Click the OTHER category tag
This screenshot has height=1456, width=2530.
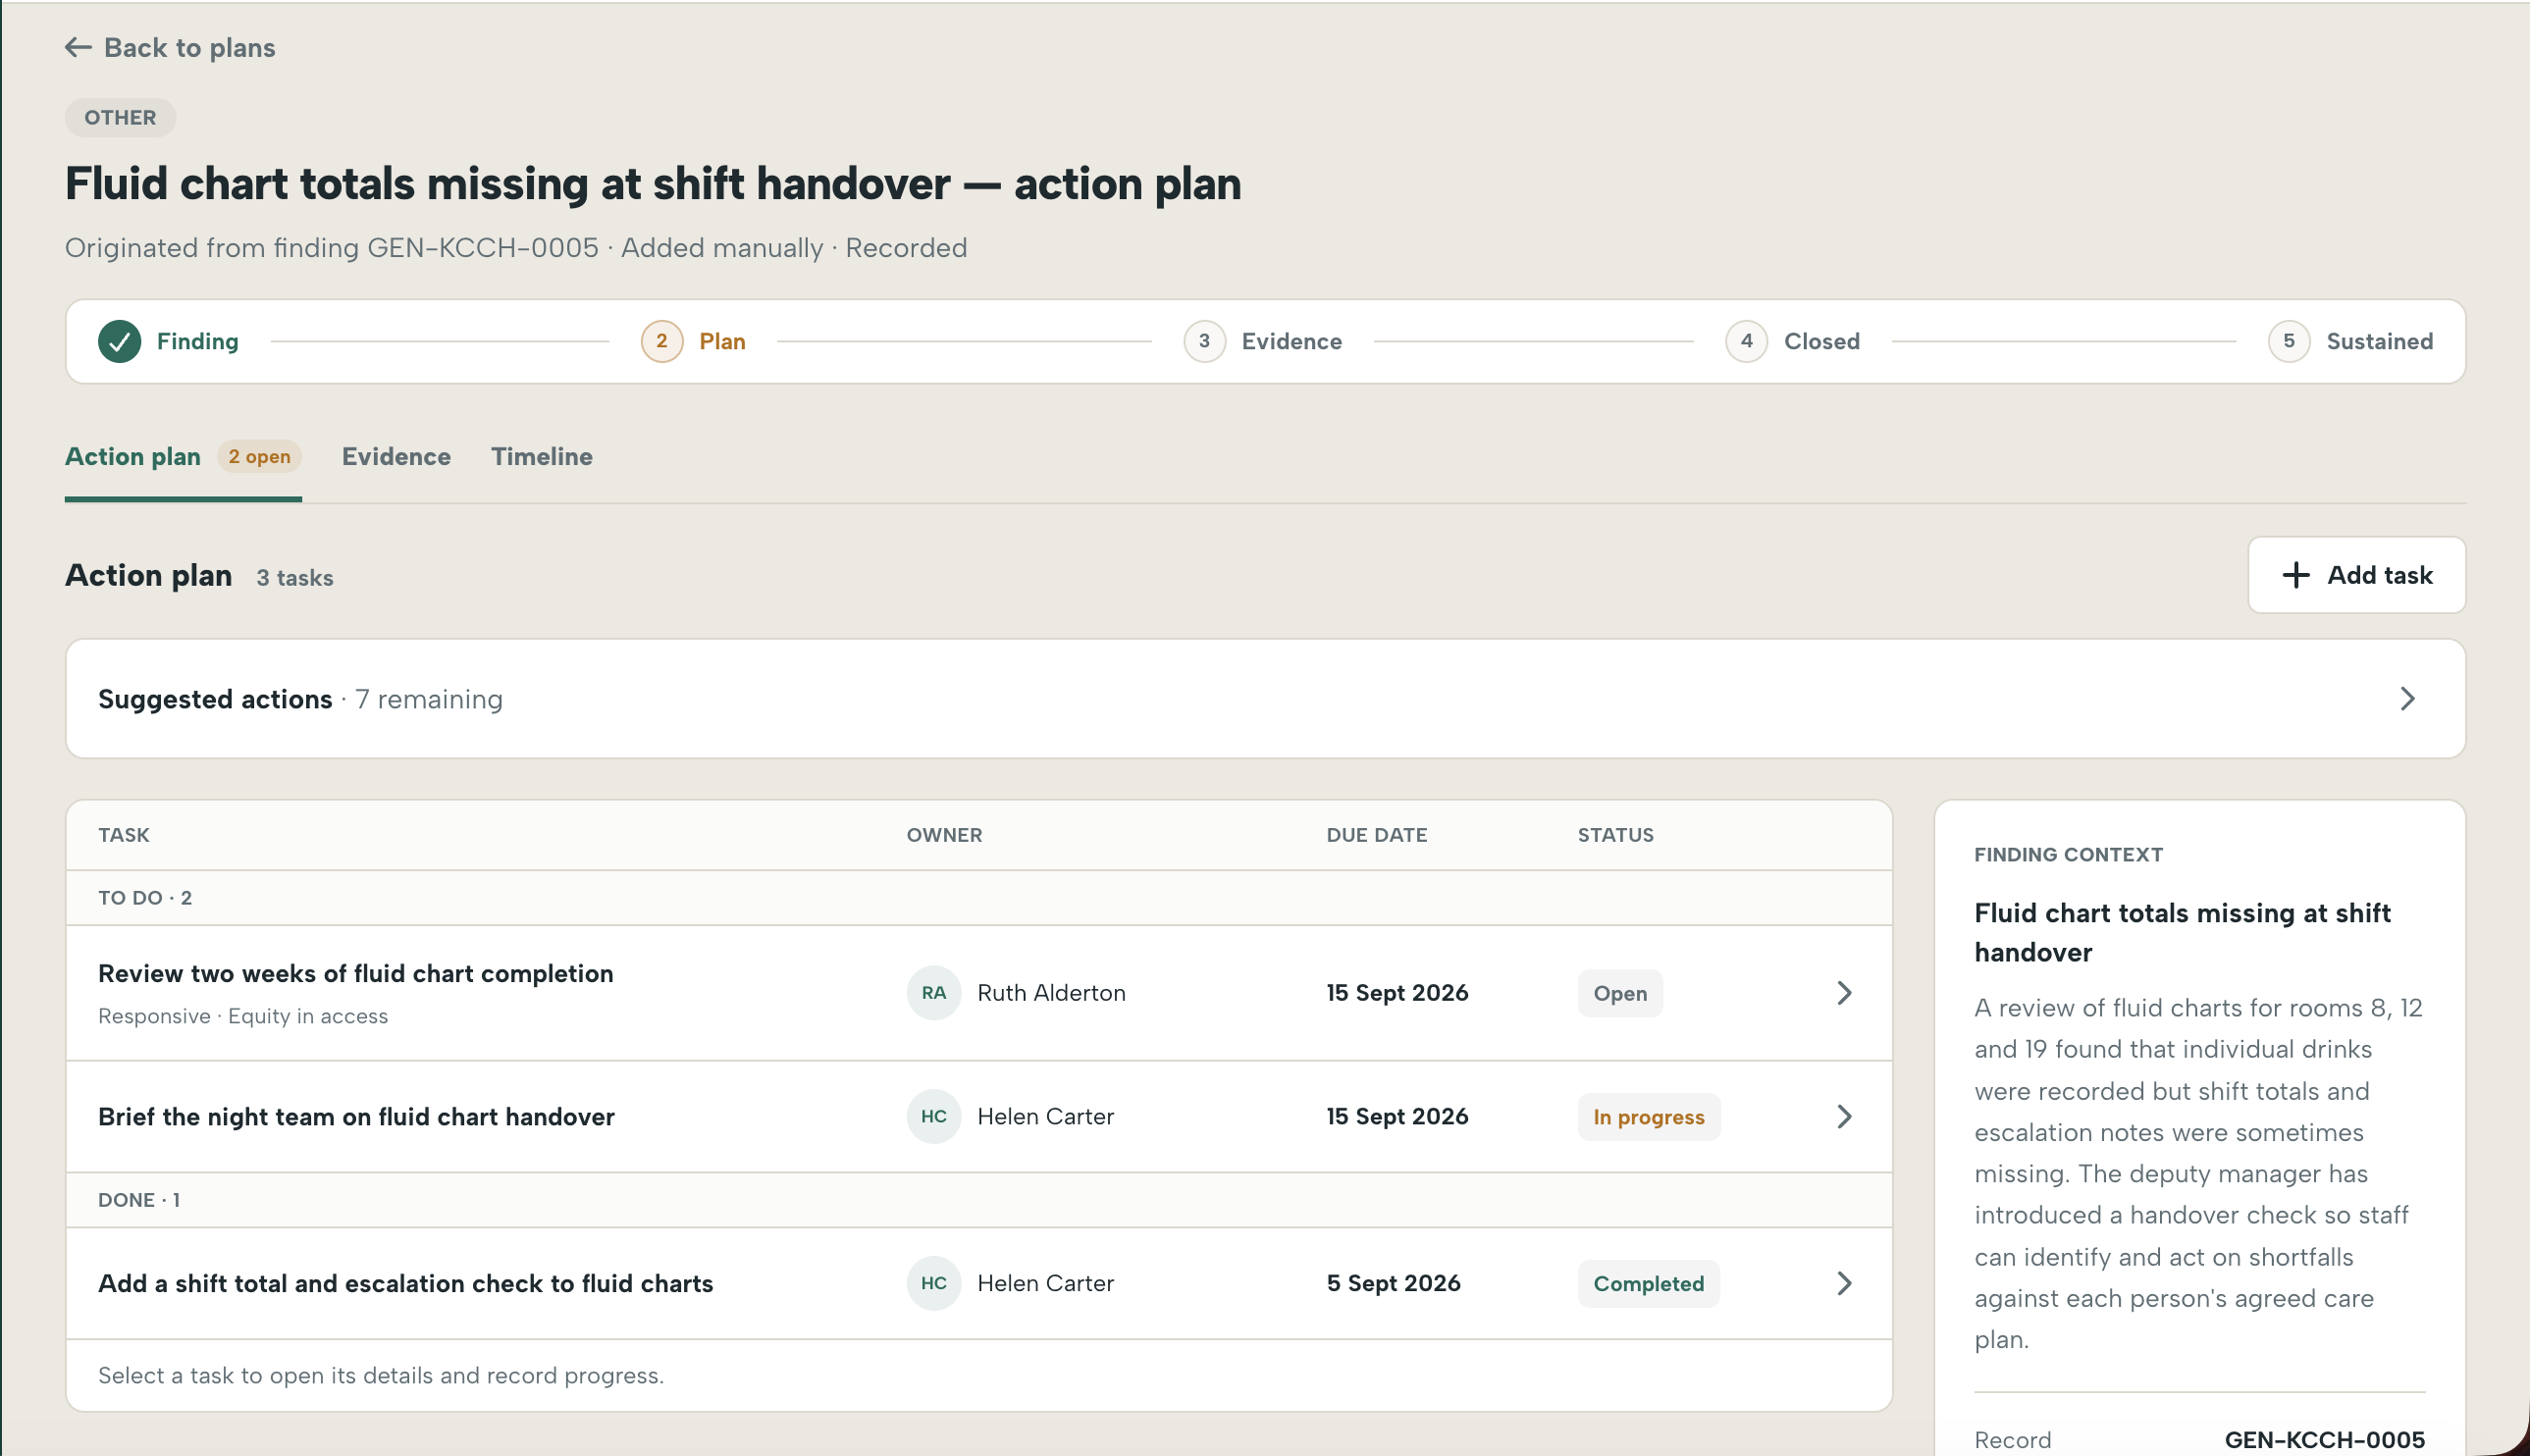pos(120,117)
